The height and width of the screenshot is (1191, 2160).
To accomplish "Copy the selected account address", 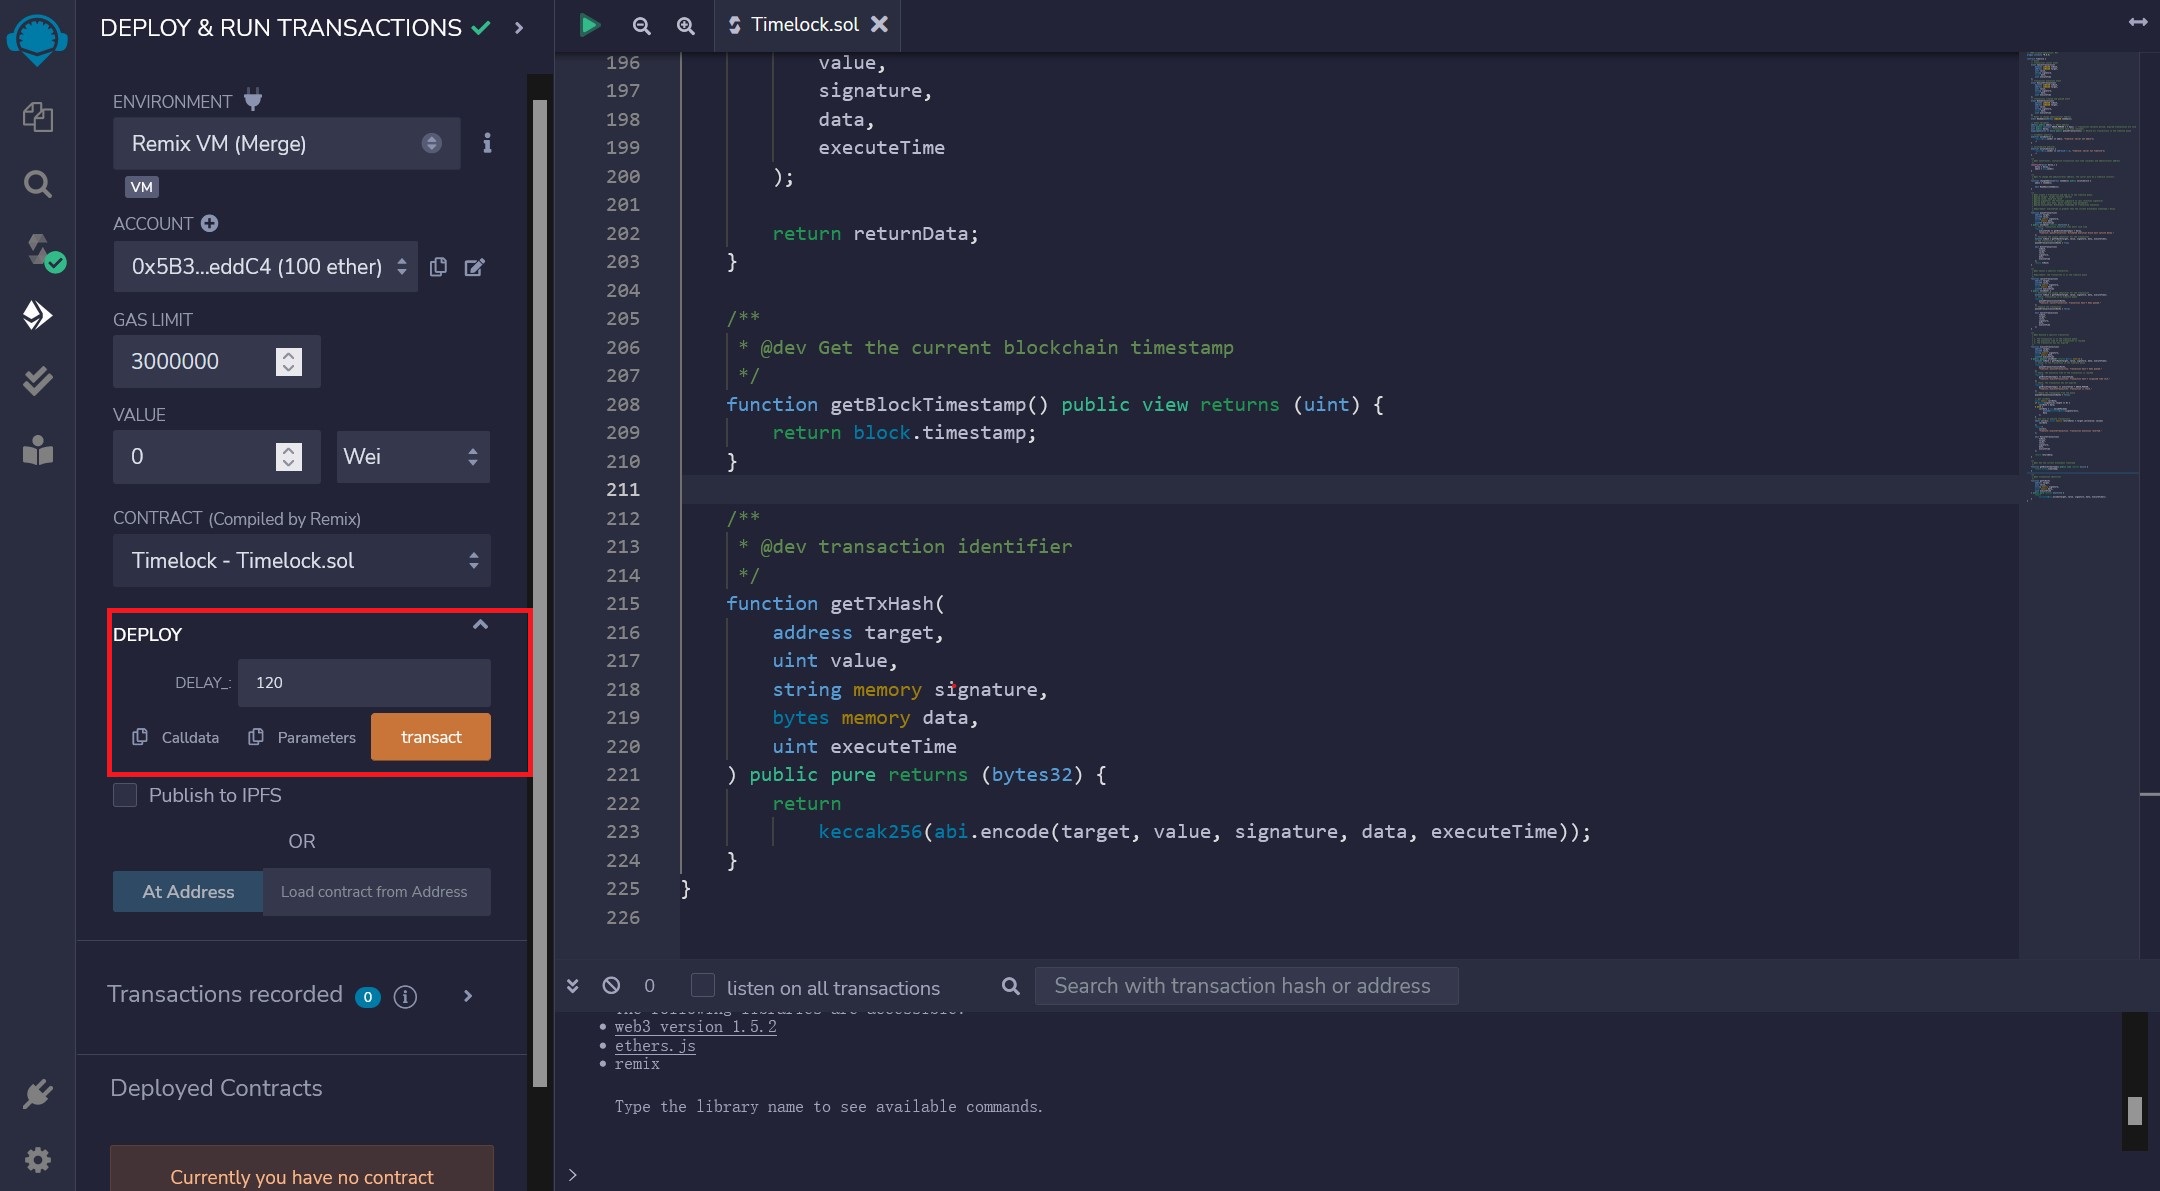I will coord(438,267).
